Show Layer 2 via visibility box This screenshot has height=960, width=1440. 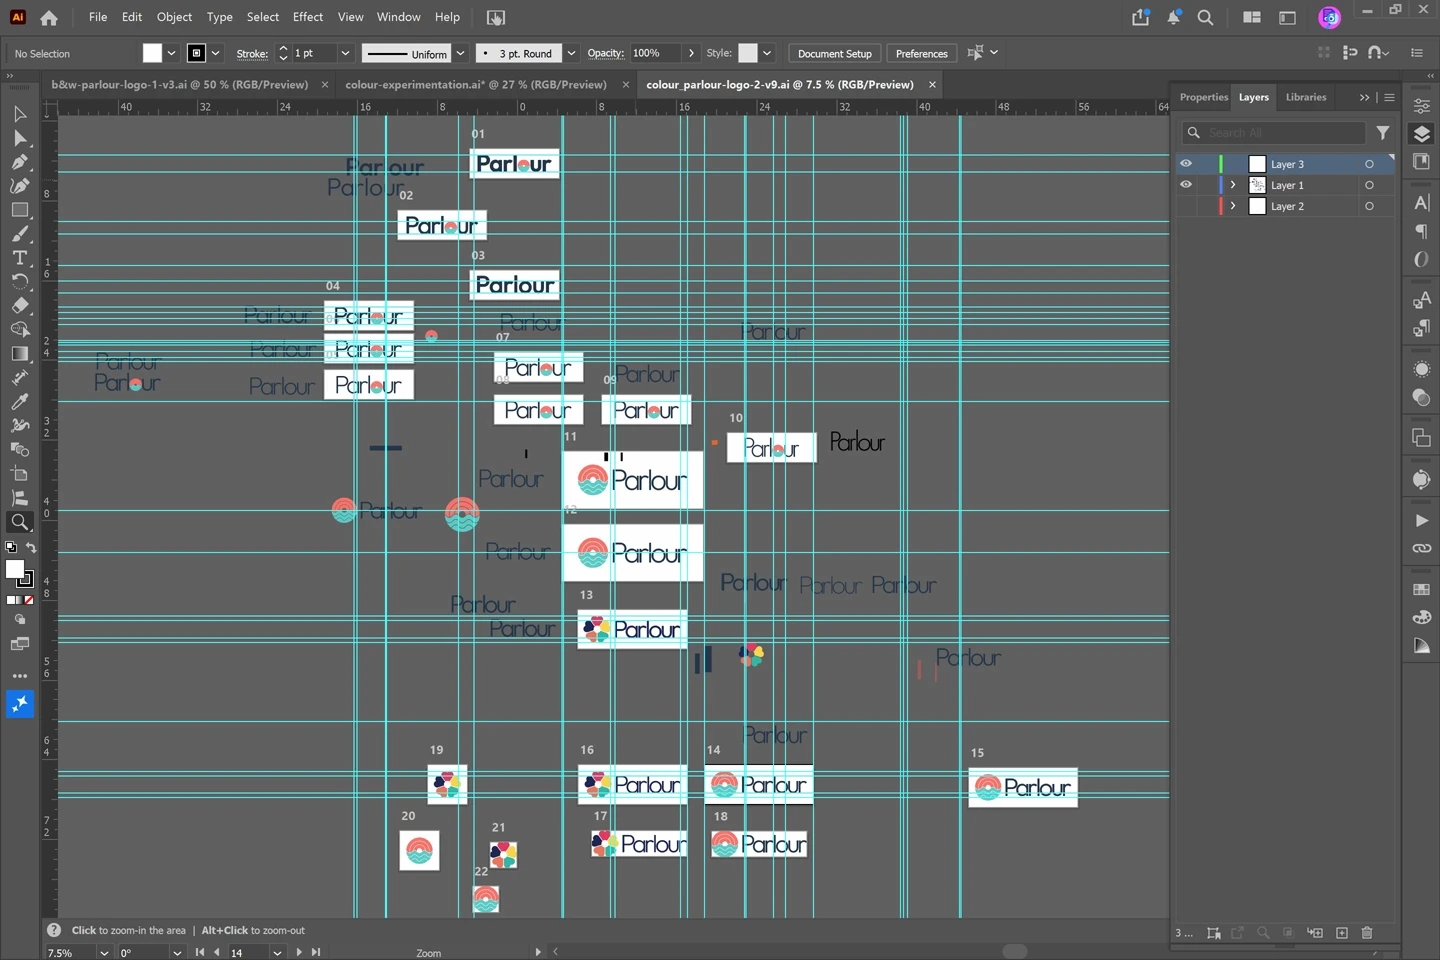1186,206
